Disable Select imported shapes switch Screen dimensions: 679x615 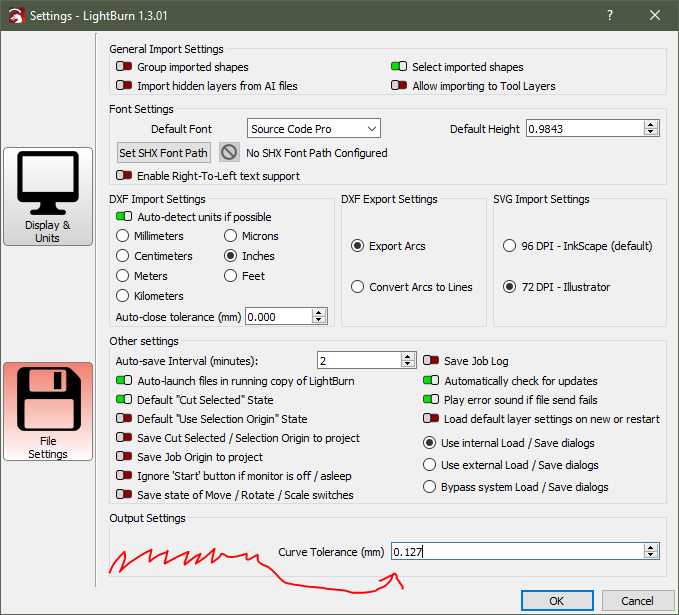(399, 66)
